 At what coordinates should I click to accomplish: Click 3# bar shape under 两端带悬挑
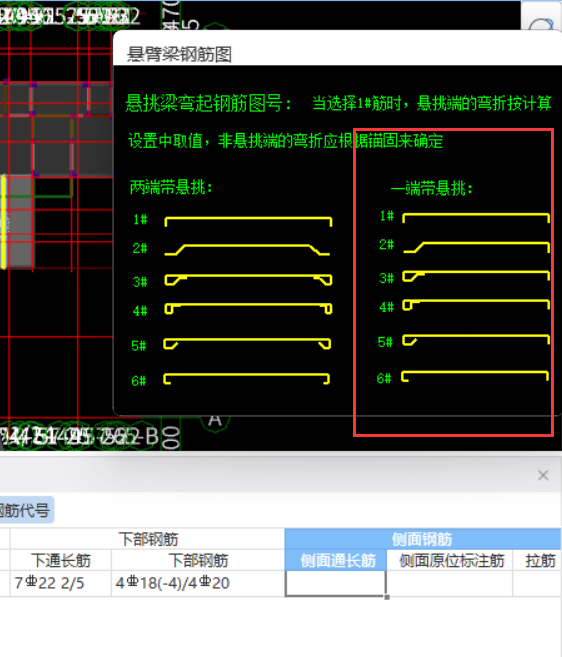click(248, 280)
